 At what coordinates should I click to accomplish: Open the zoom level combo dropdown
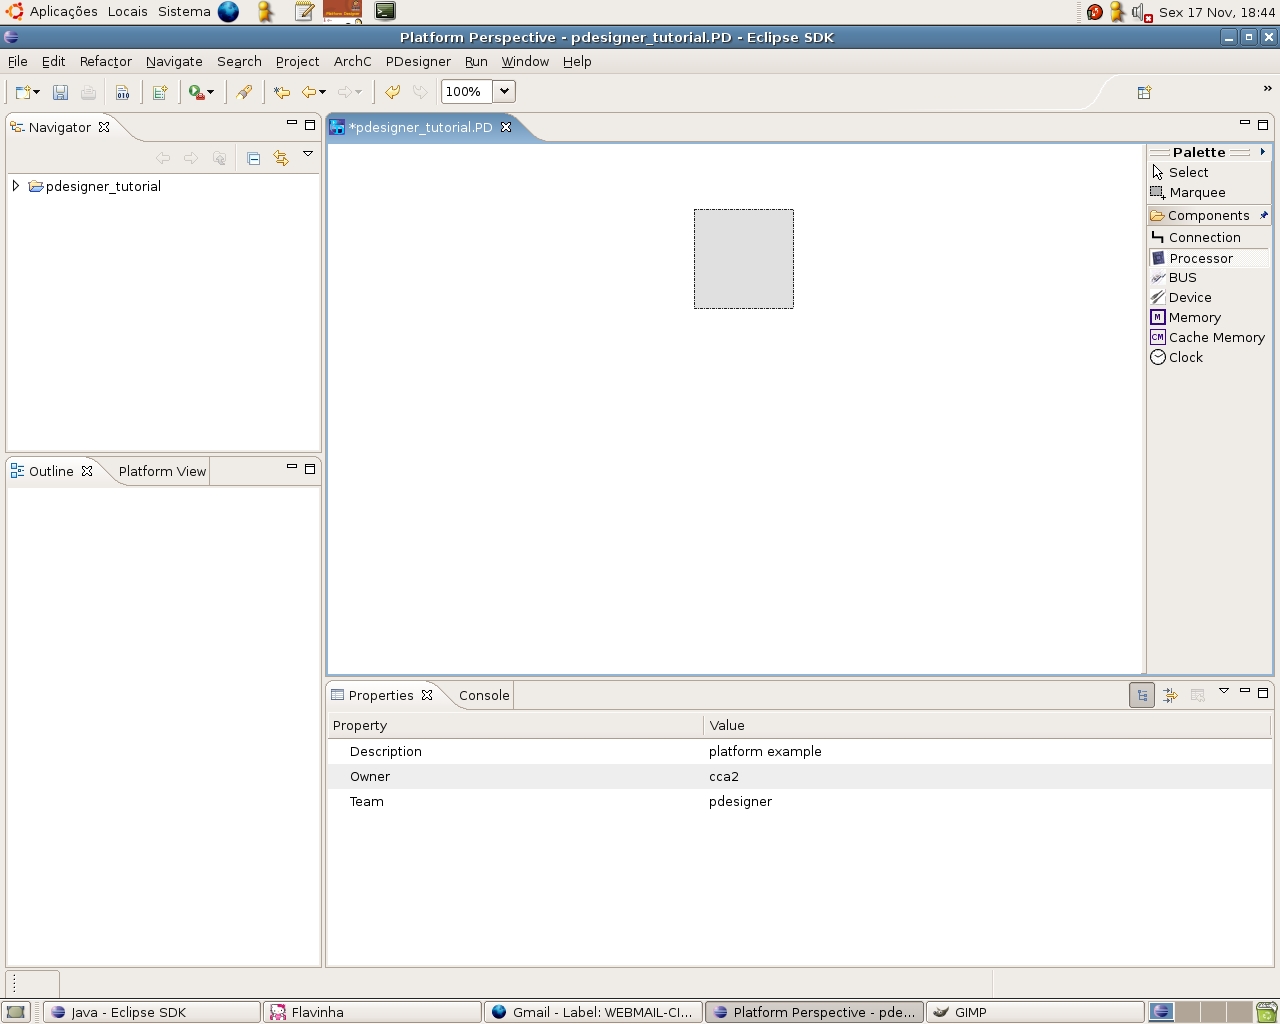[504, 91]
